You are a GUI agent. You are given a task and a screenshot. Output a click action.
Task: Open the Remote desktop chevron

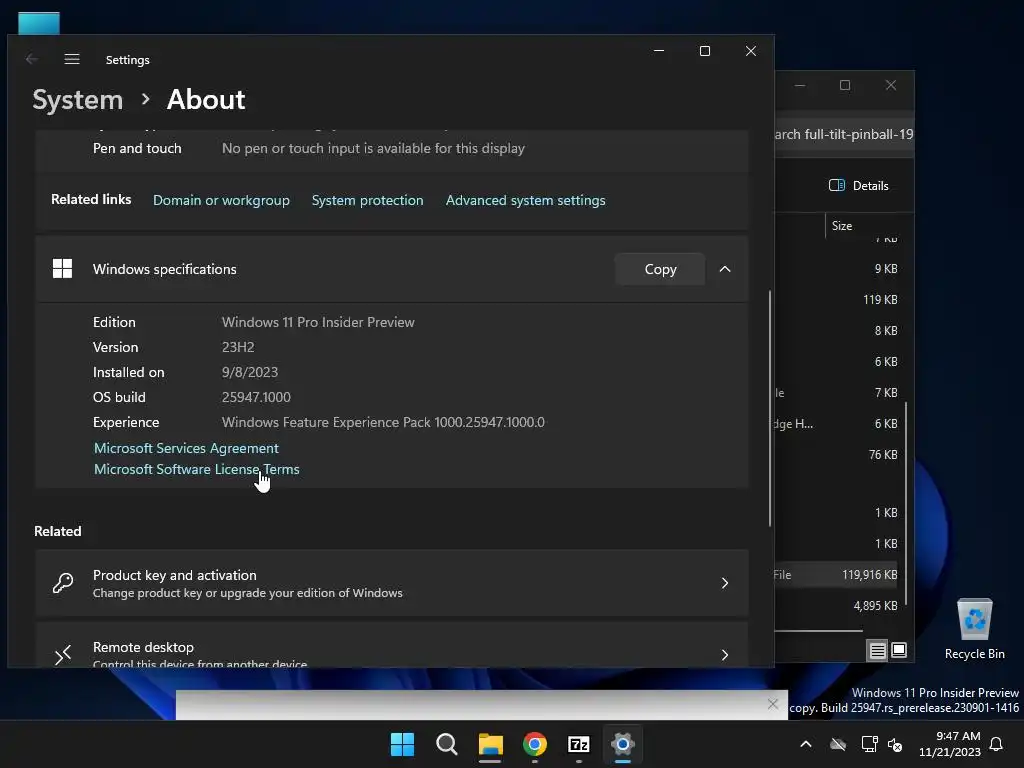[724, 654]
